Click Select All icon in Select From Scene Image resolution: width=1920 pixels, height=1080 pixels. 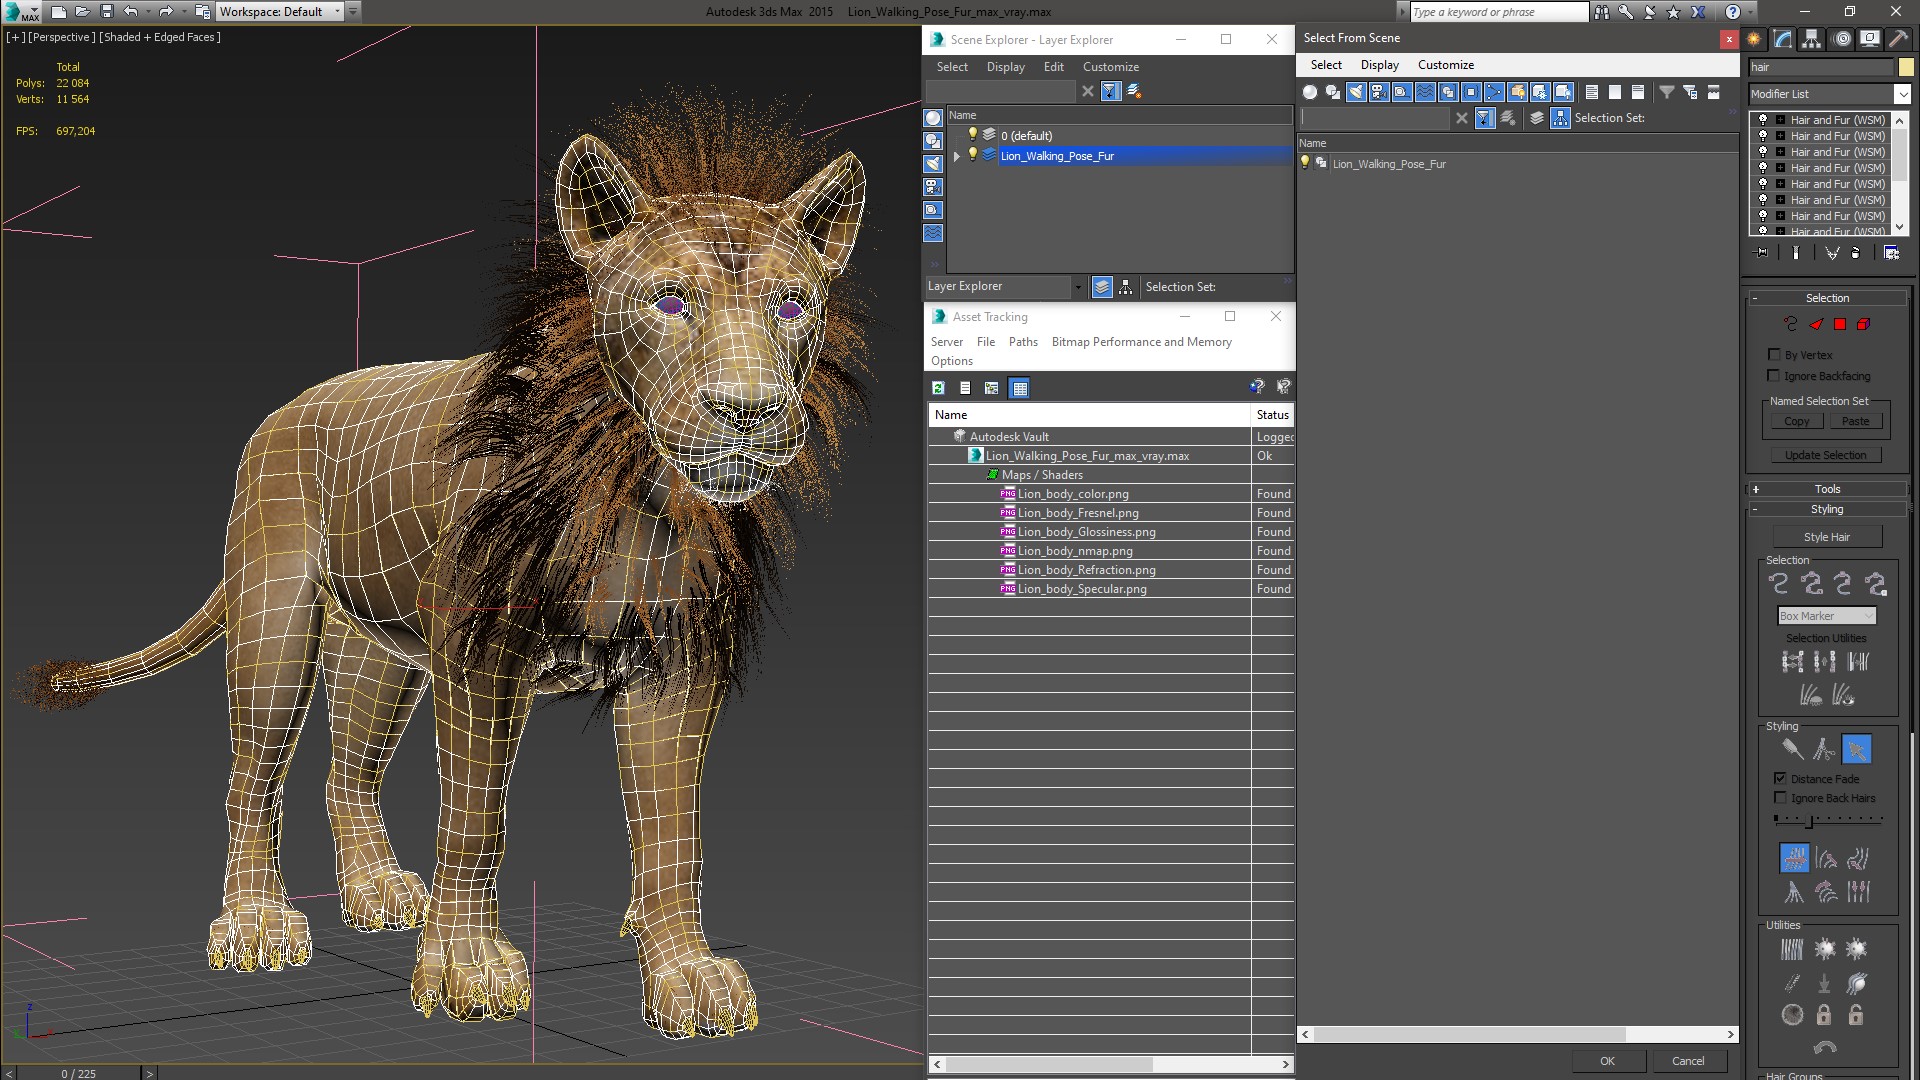tap(1592, 92)
